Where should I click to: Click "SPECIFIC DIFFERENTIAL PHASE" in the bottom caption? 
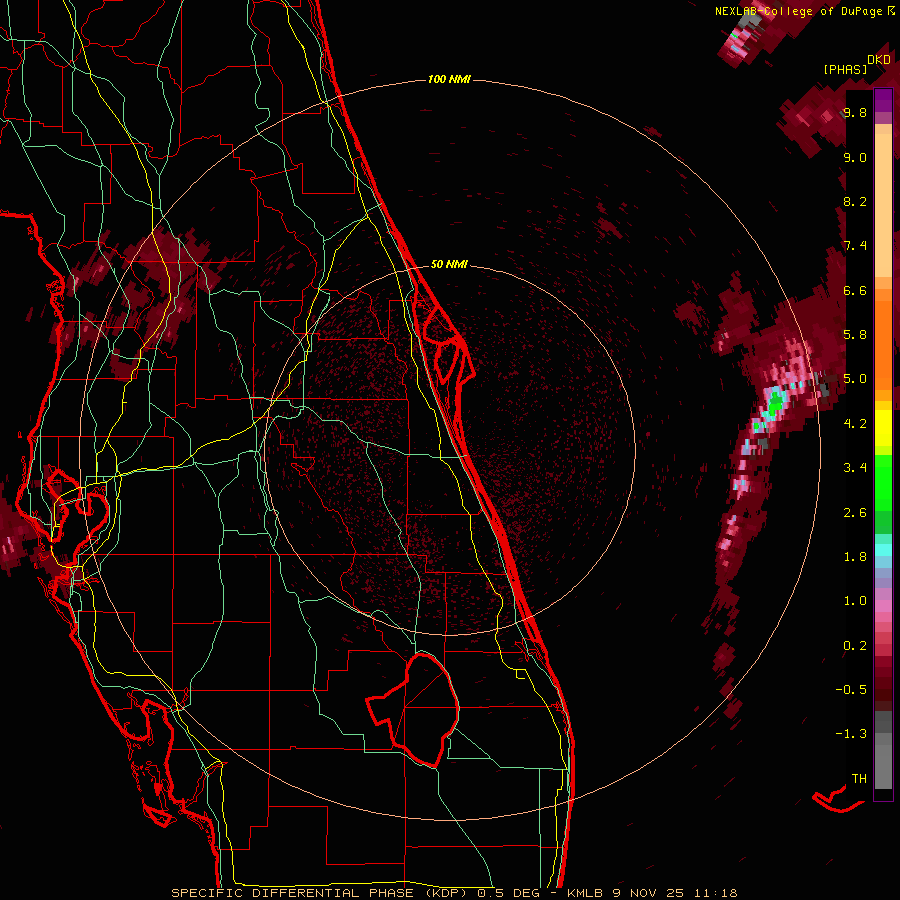pos(292,893)
